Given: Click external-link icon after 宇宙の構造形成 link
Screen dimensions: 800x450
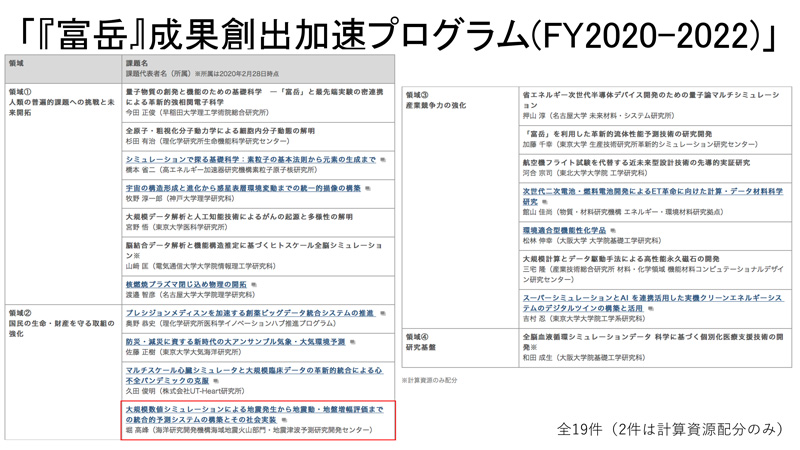Looking at the screenshot, I should pyautogui.click(x=367, y=188).
